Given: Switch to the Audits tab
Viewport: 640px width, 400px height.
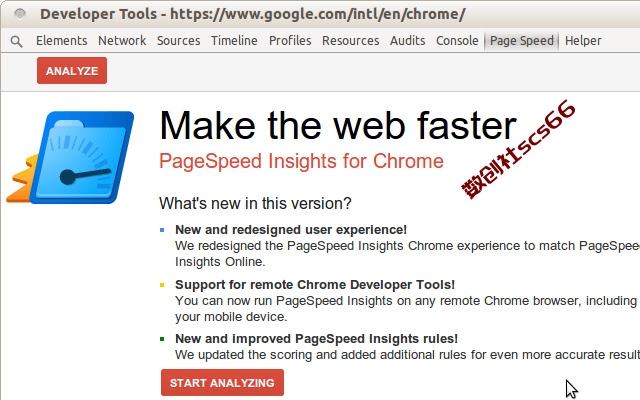Looking at the screenshot, I should coord(407,41).
